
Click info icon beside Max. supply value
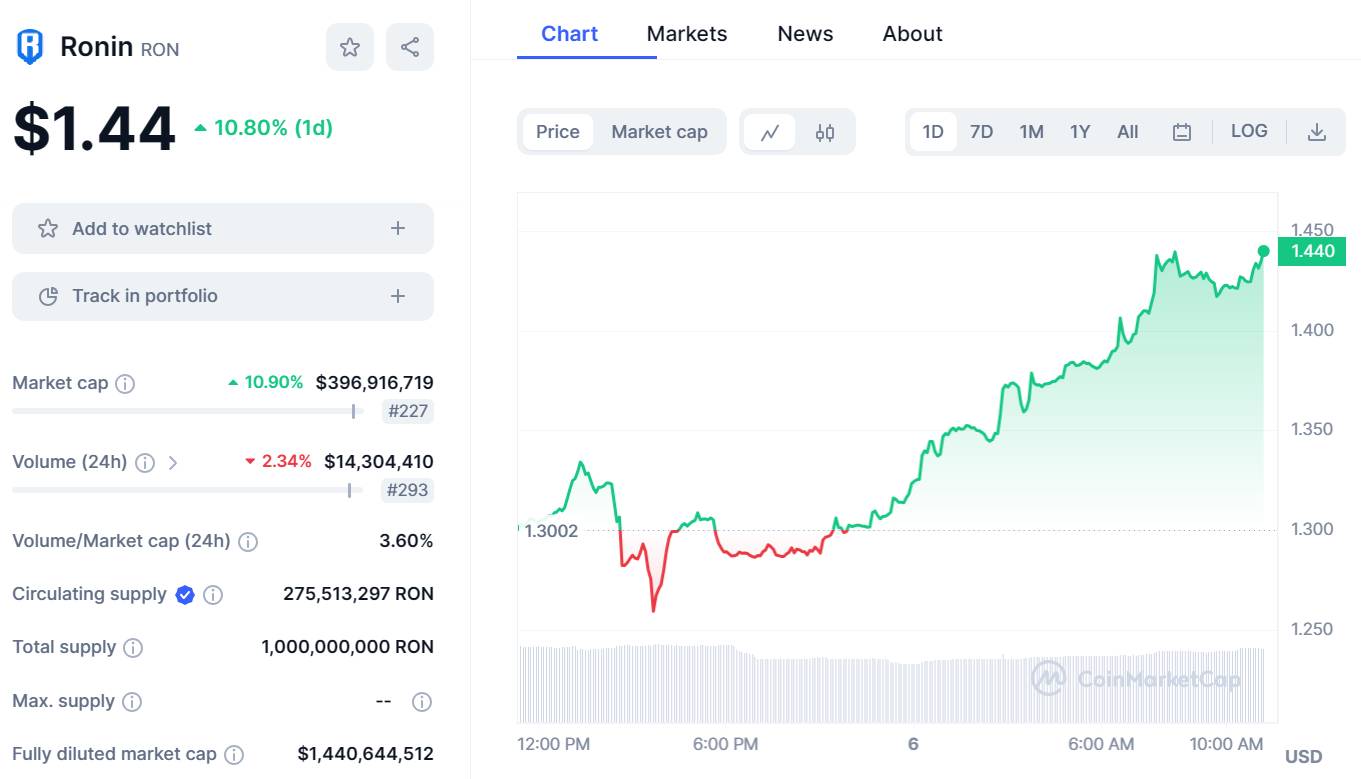pos(422,701)
